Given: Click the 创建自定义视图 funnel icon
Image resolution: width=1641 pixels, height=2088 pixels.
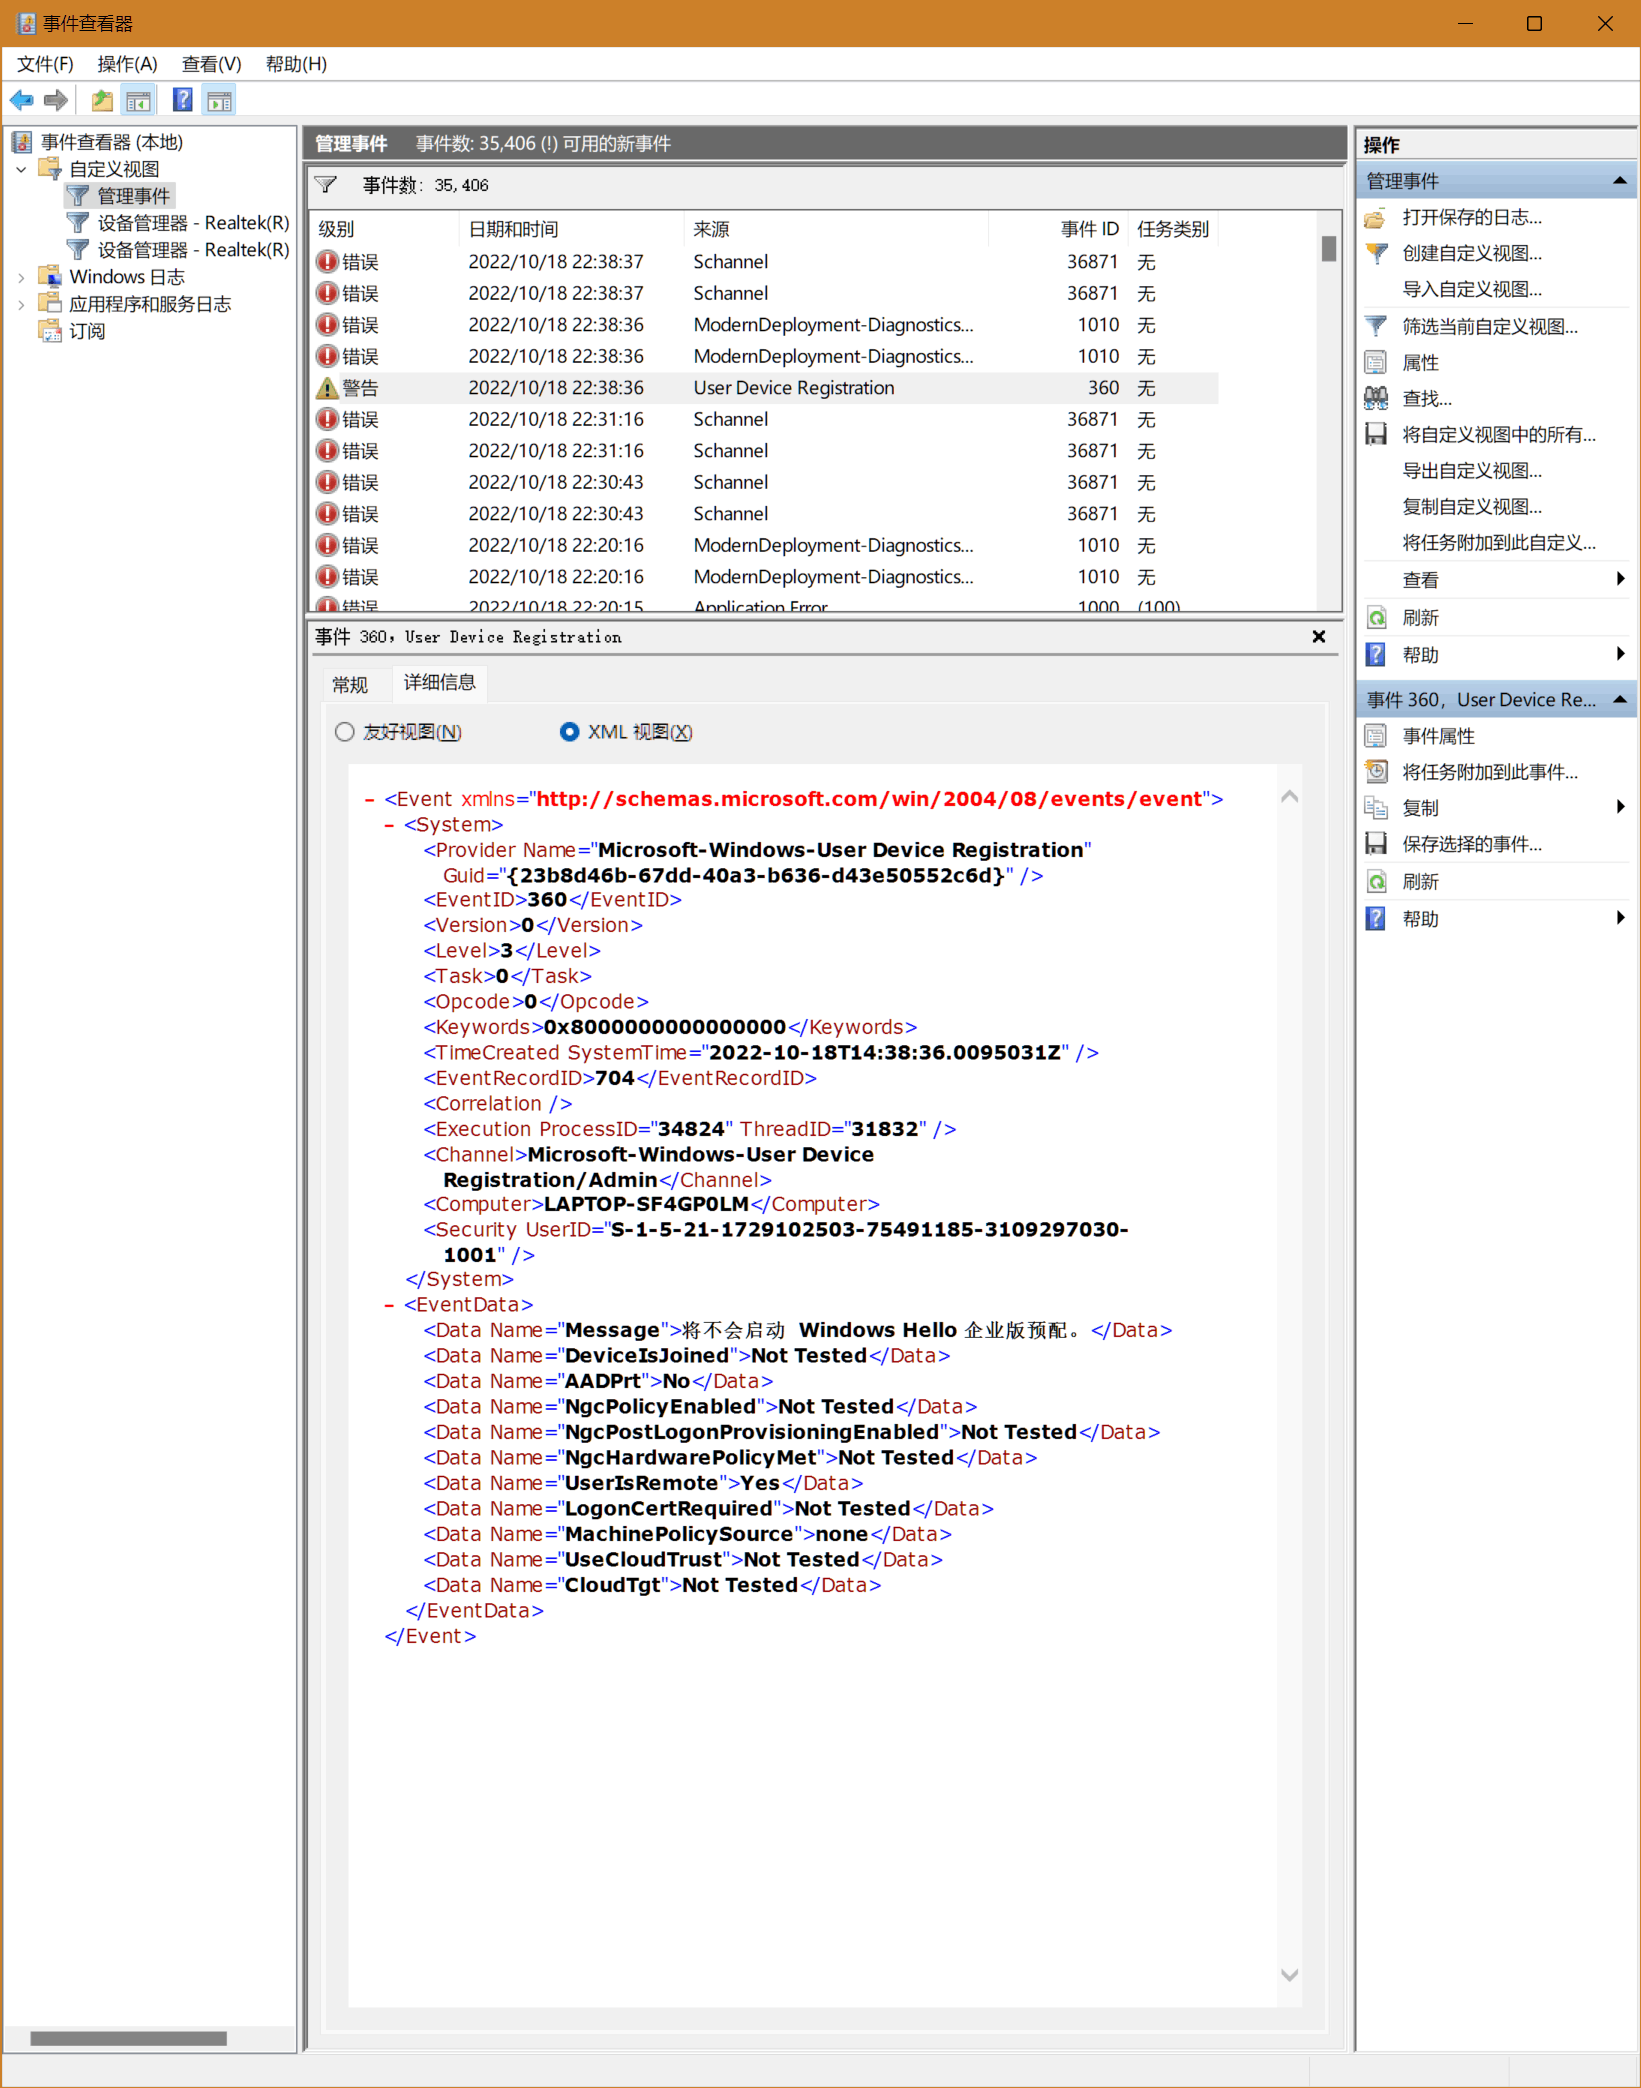Looking at the screenshot, I should (x=1376, y=254).
